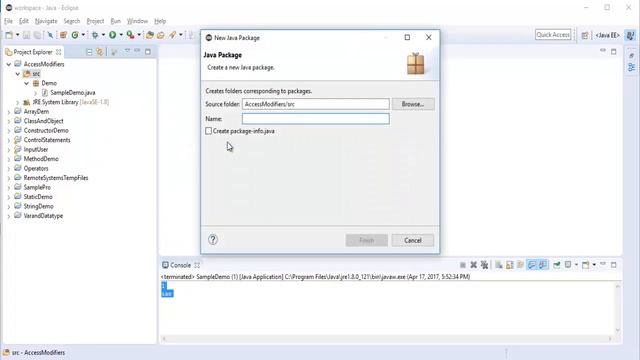Open the Open Console dropdown arrow
This screenshot has width=640, height=360.
pyautogui.click(x=594, y=265)
